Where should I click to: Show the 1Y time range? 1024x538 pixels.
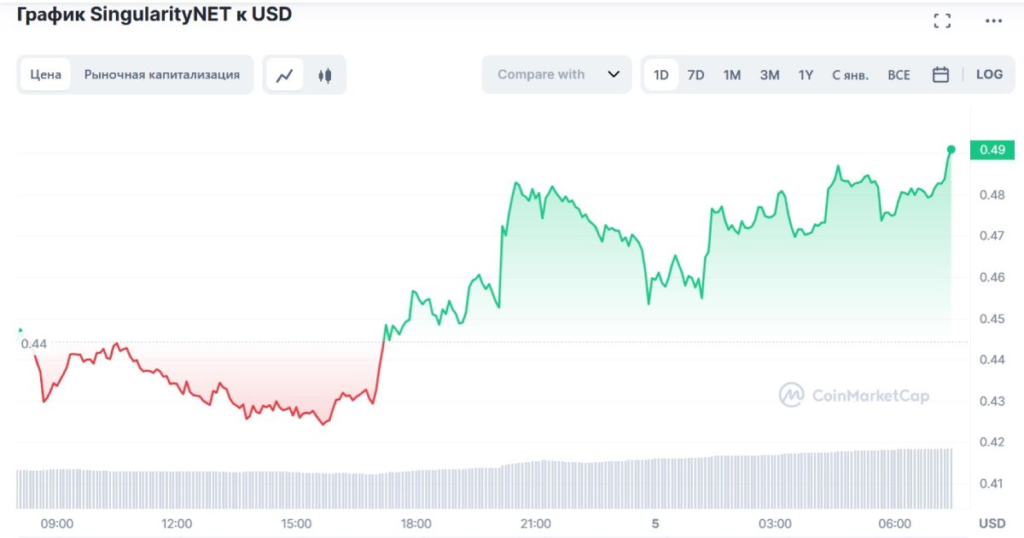(x=806, y=75)
